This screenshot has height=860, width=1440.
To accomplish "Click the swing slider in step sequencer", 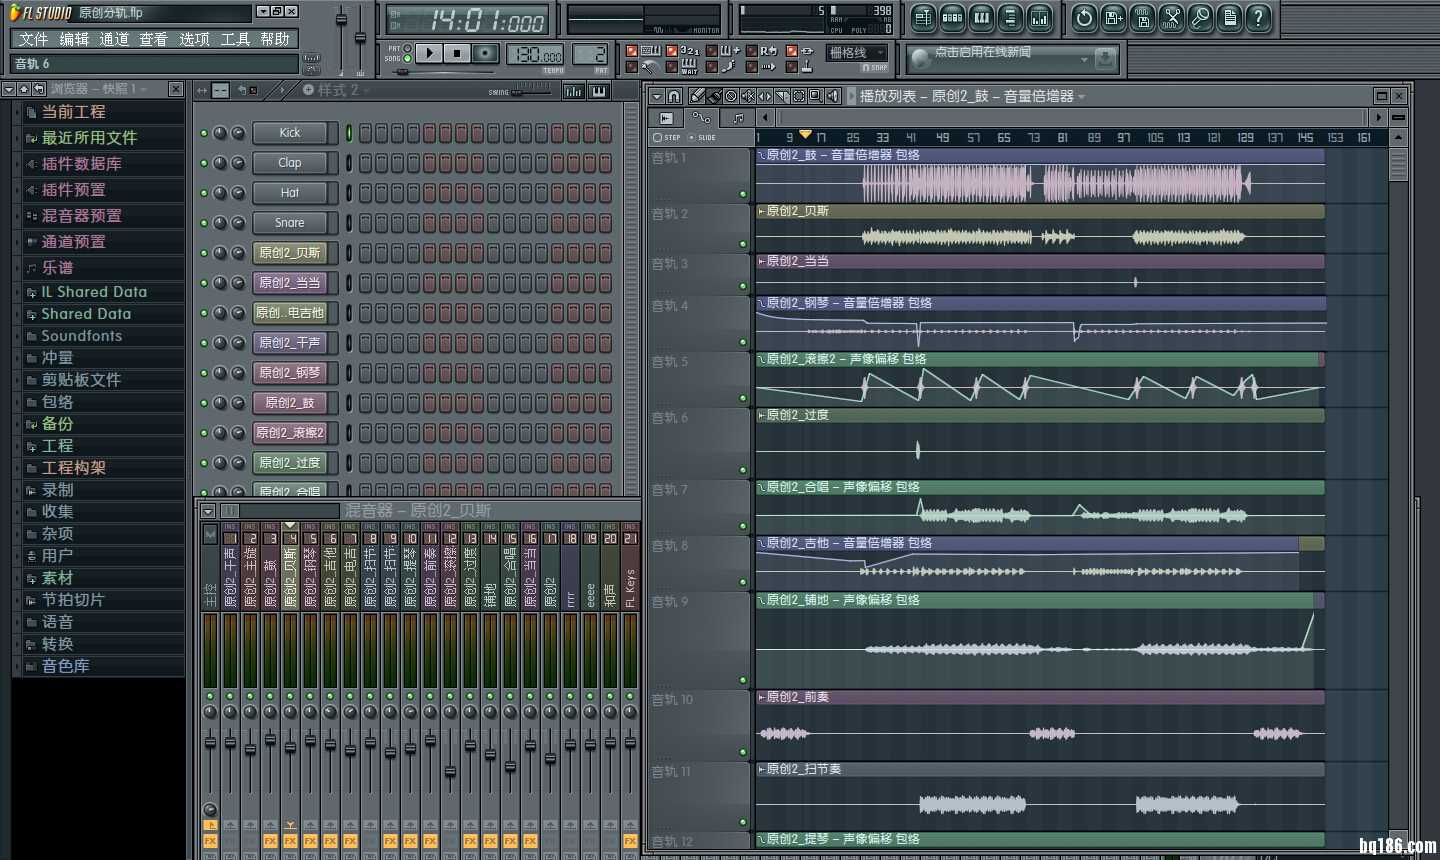I will pyautogui.click(x=530, y=92).
